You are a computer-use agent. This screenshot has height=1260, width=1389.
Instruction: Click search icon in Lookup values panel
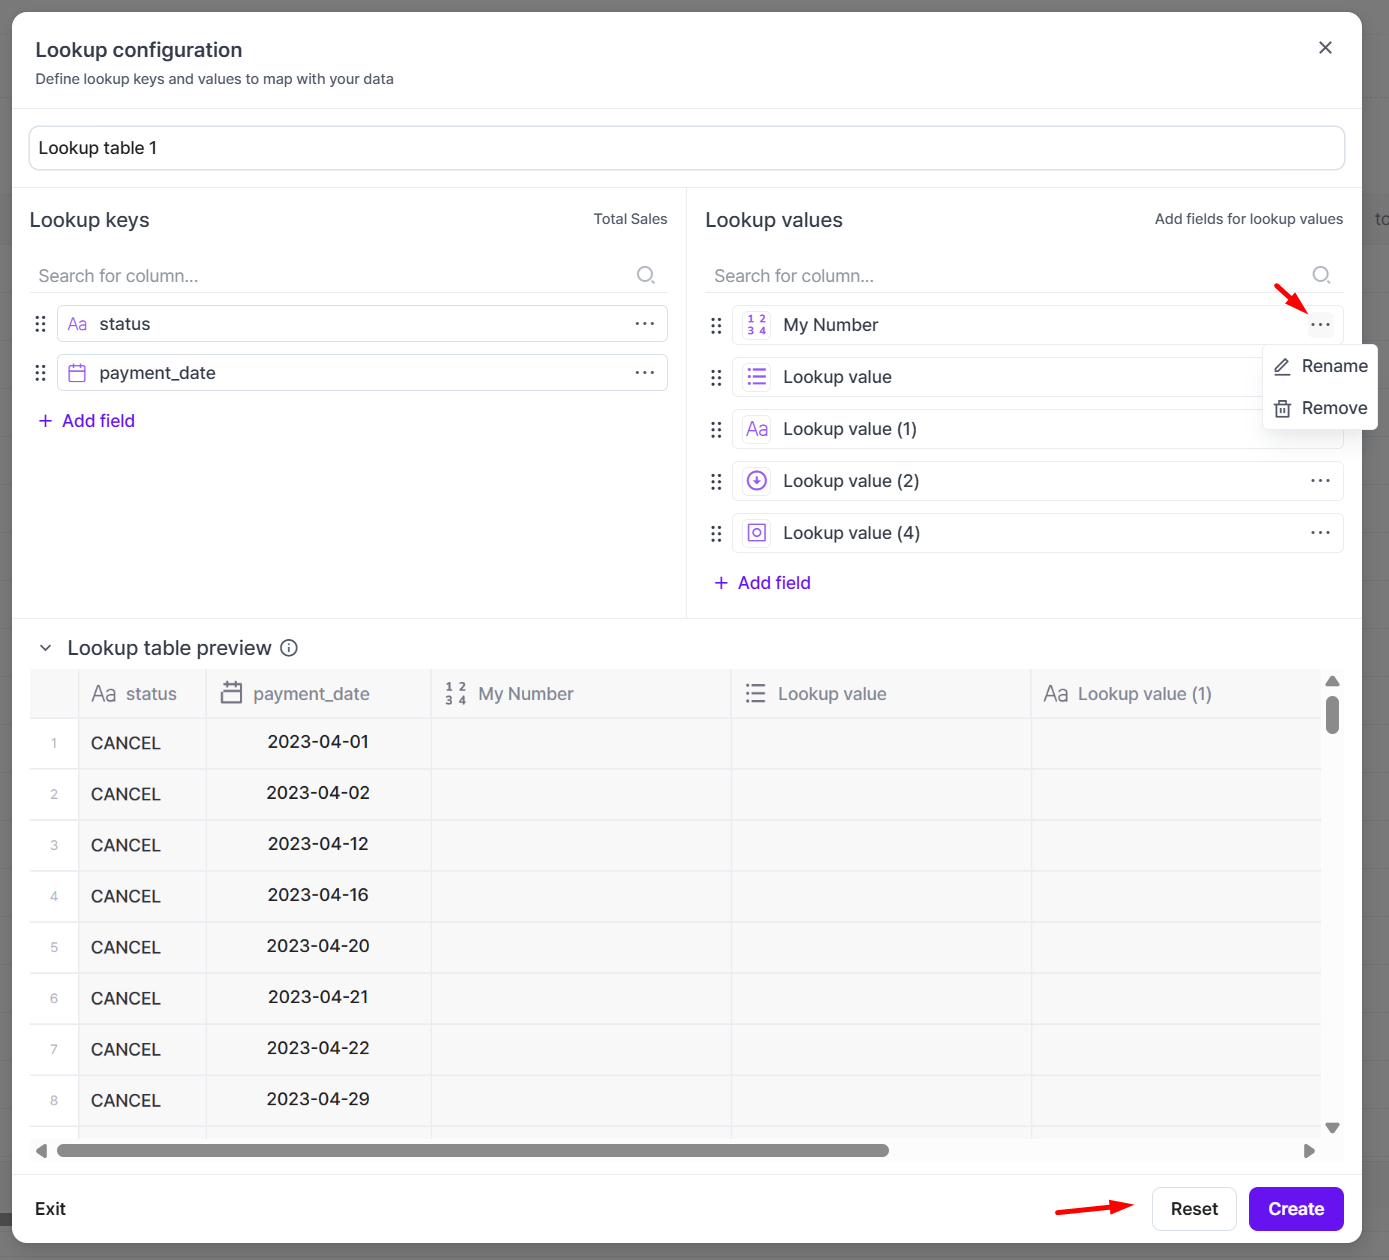click(x=1321, y=275)
